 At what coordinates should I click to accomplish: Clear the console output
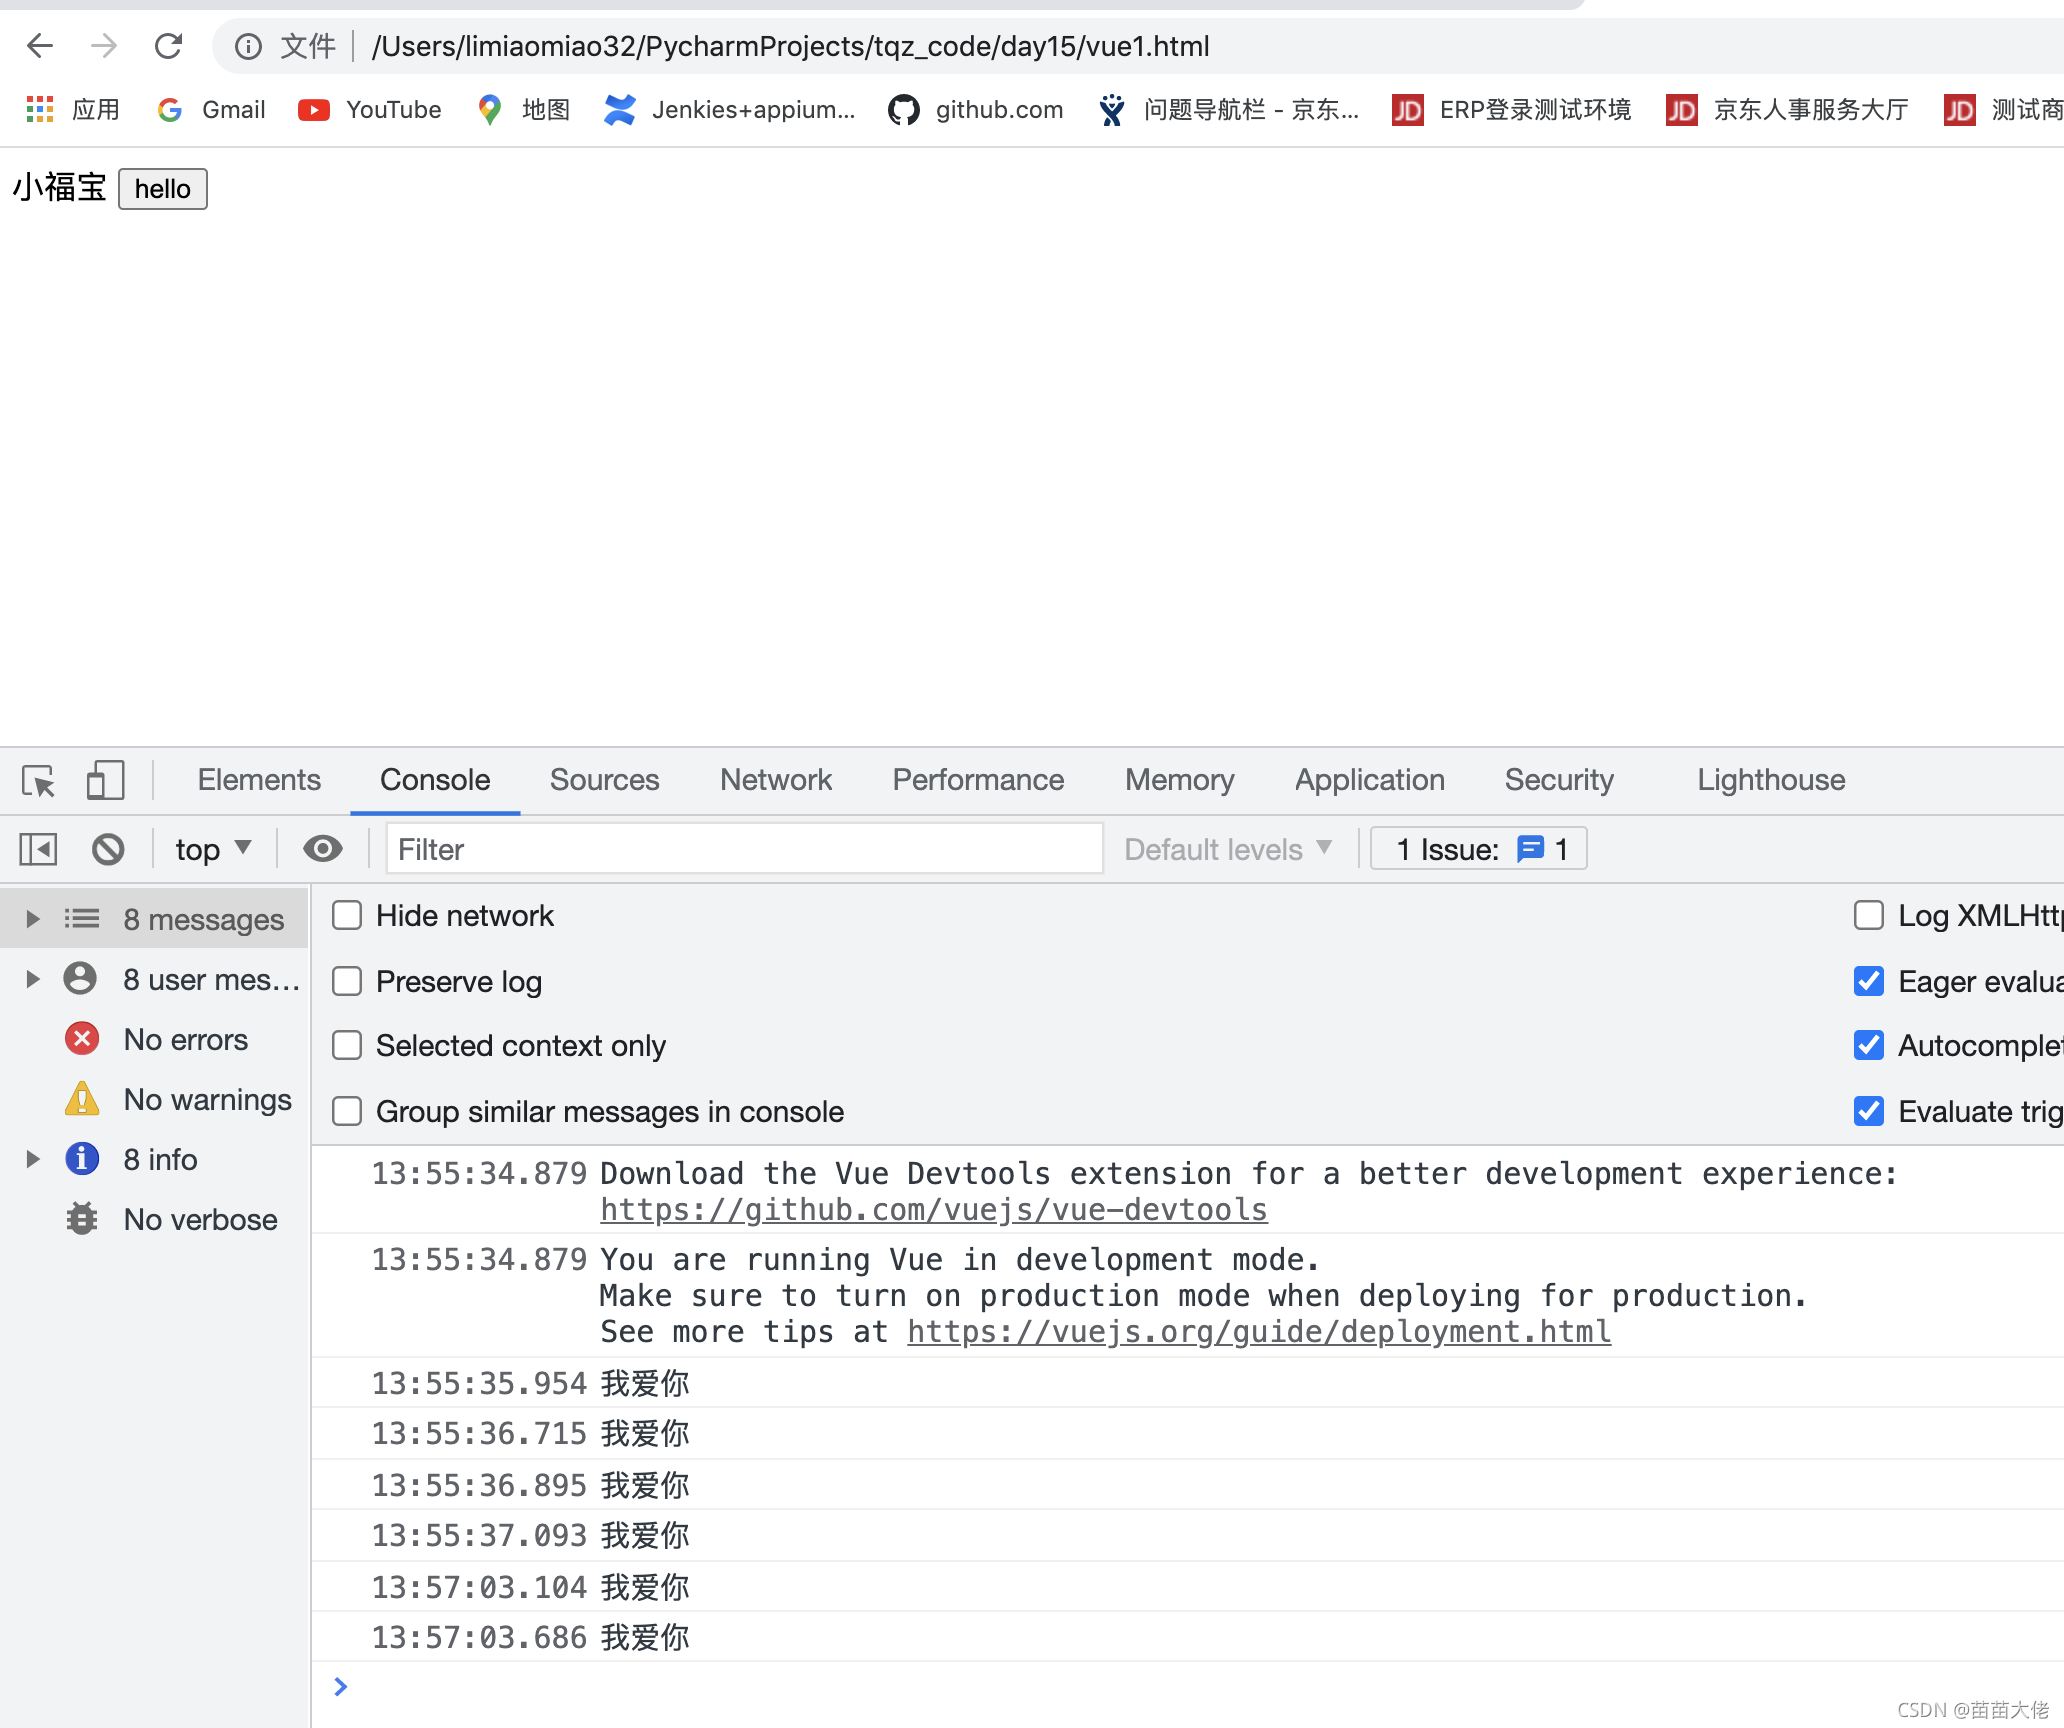108,850
